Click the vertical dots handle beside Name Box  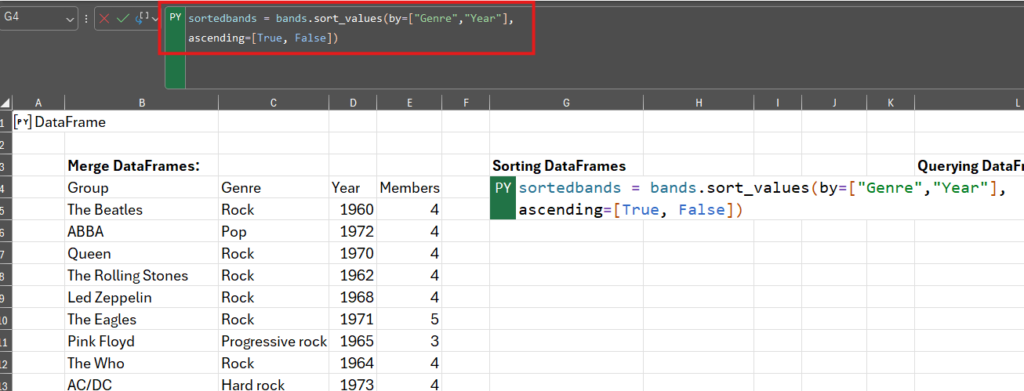tap(86, 20)
